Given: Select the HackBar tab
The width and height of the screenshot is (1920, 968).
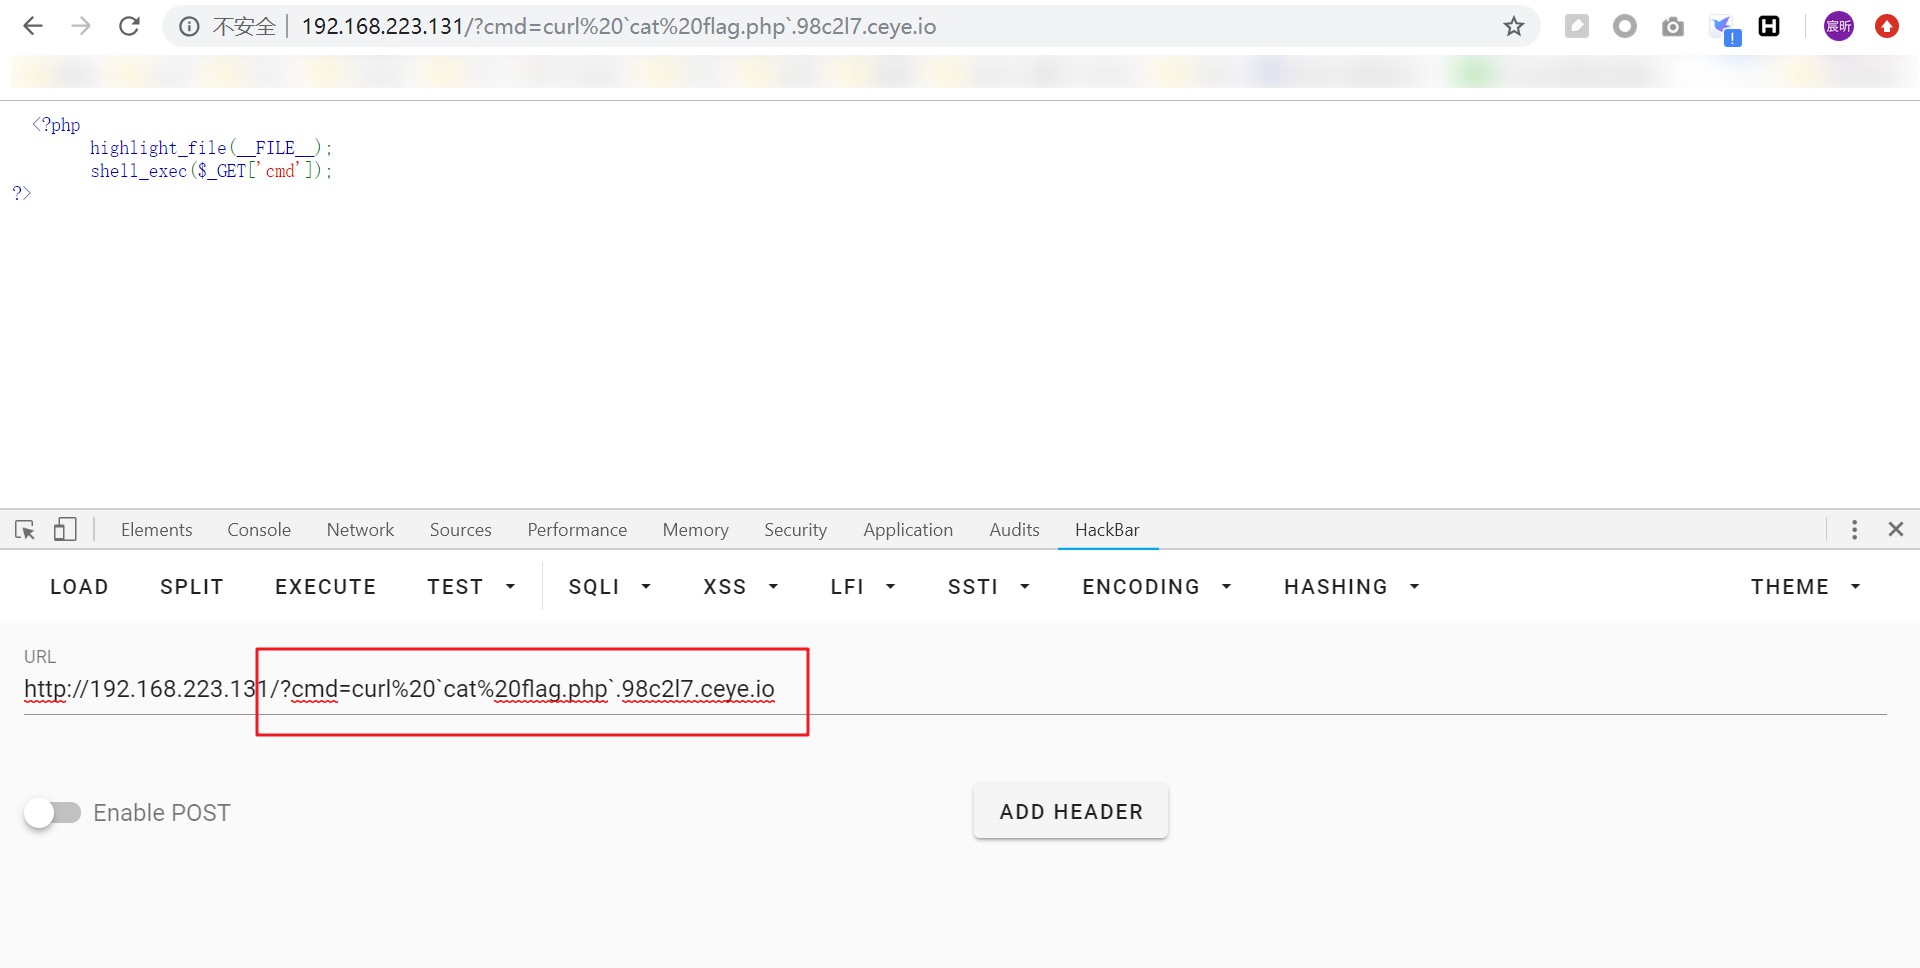Looking at the screenshot, I should pyautogui.click(x=1107, y=529).
